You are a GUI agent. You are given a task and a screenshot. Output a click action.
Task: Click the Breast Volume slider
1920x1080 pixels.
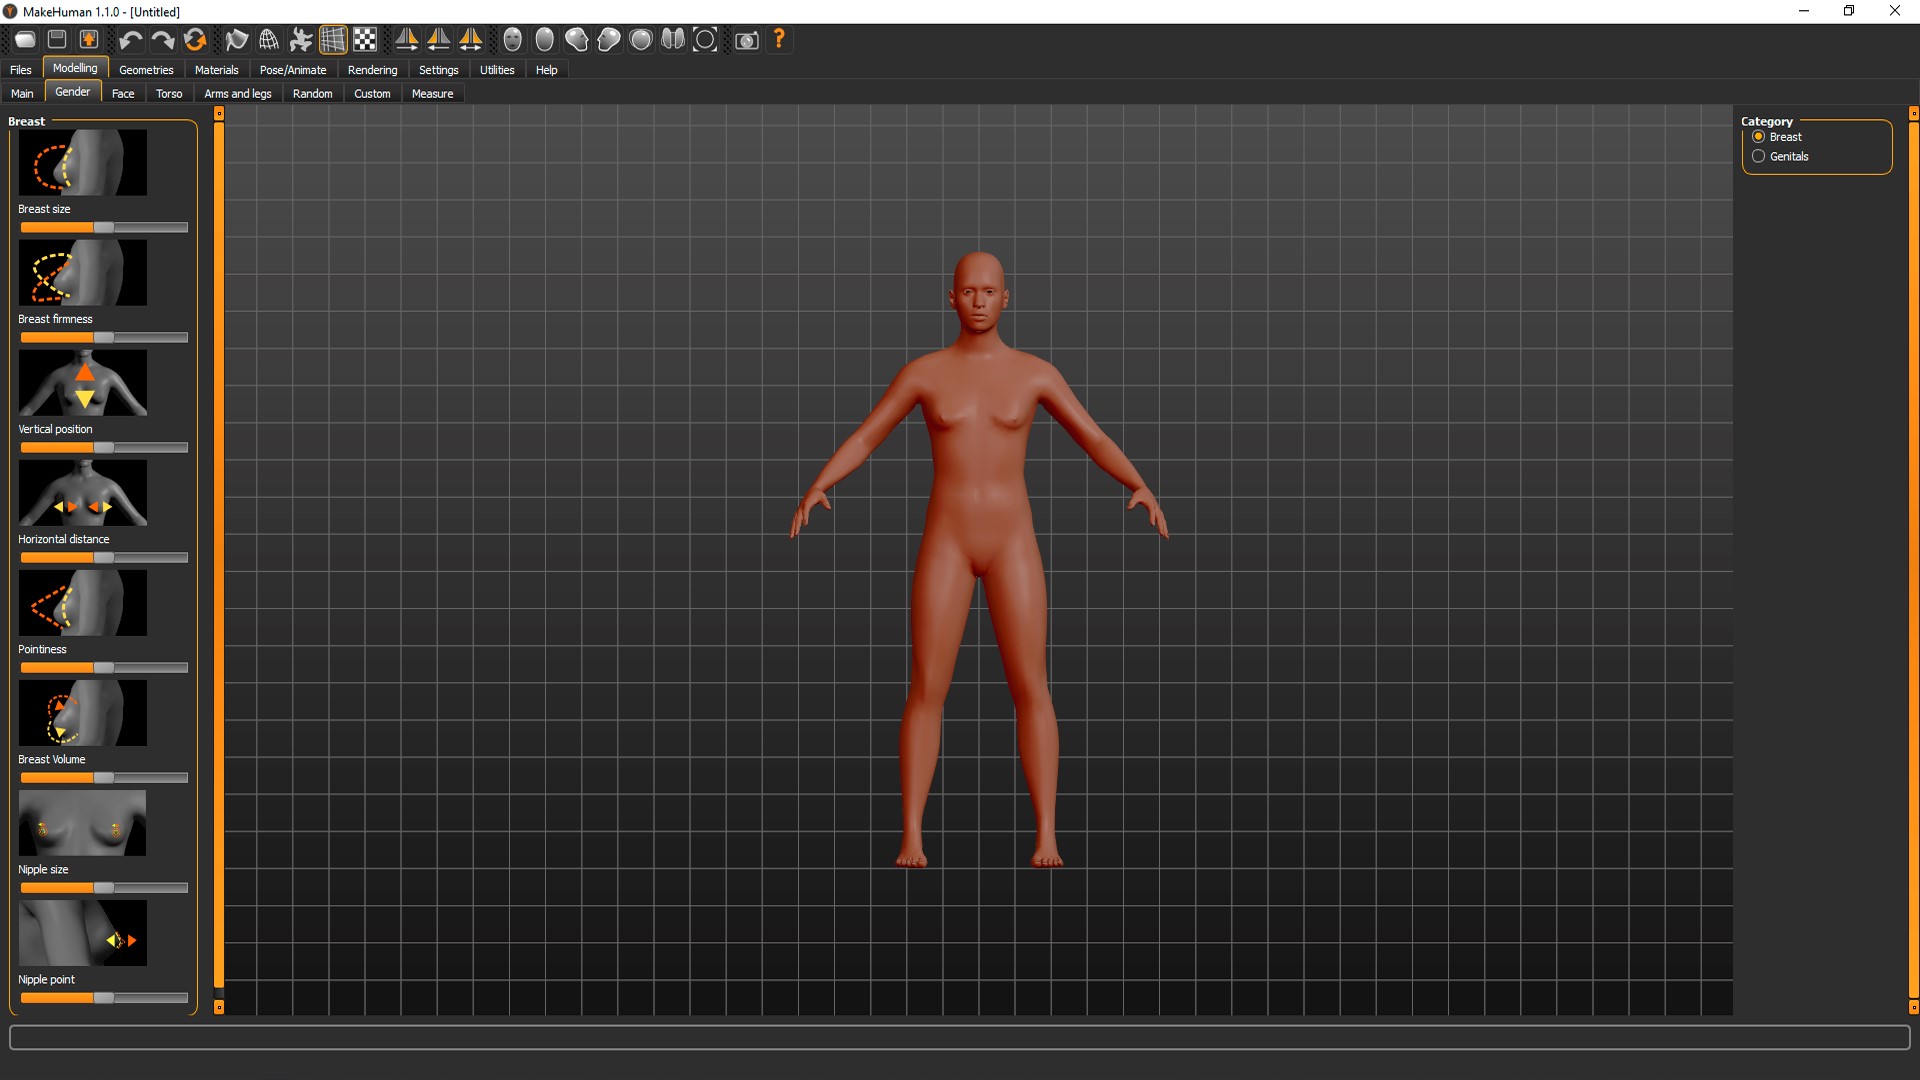[104, 778]
